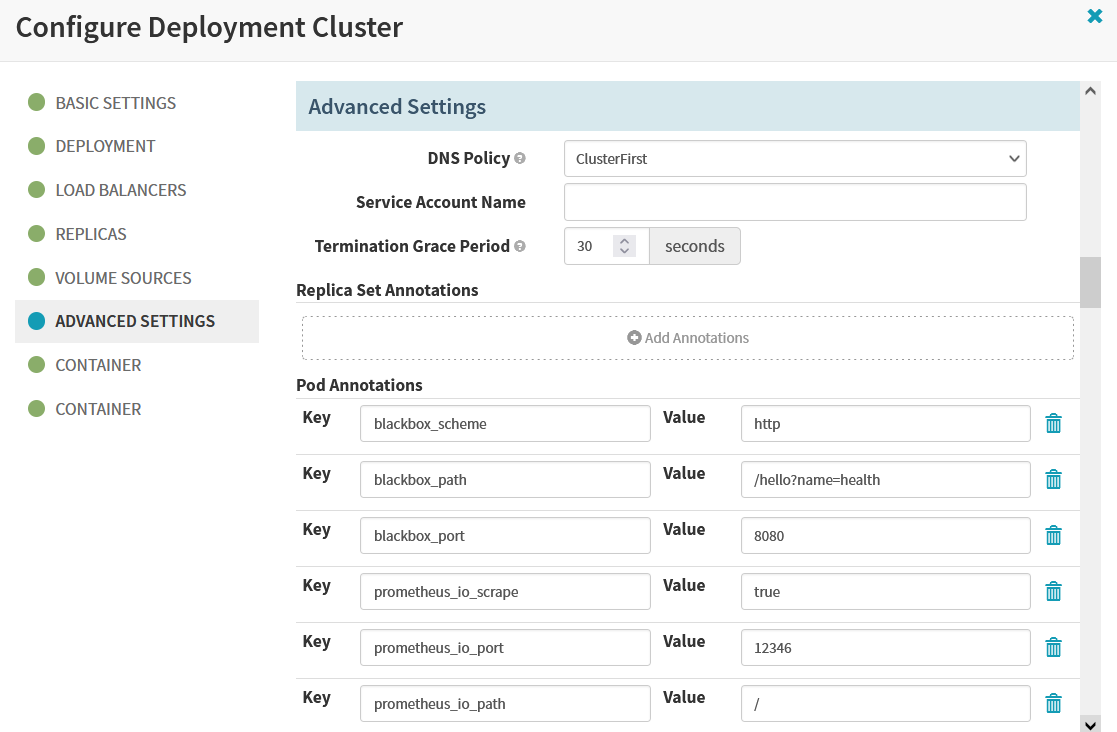1117x732 pixels.
Task: Edit the true value field
Action: [885, 592]
